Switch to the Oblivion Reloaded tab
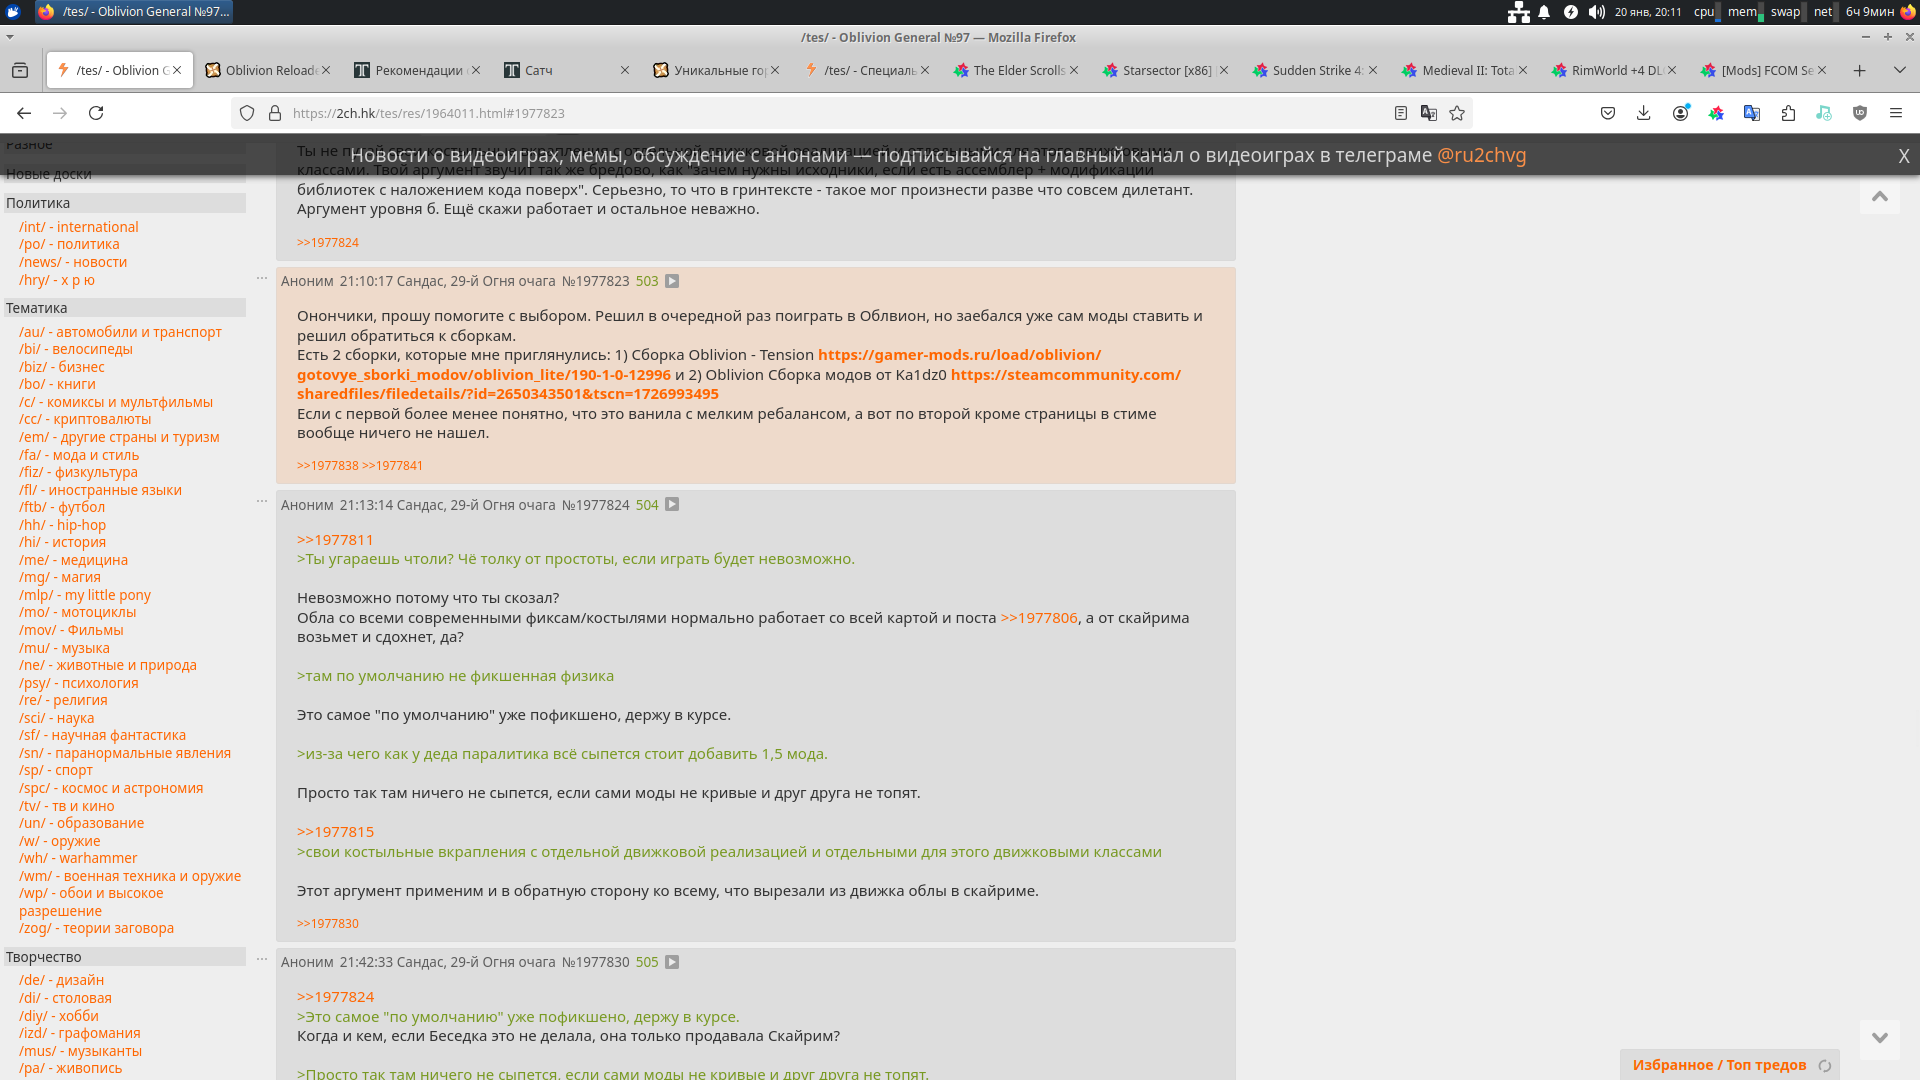1920x1080 pixels. (270, 70)
